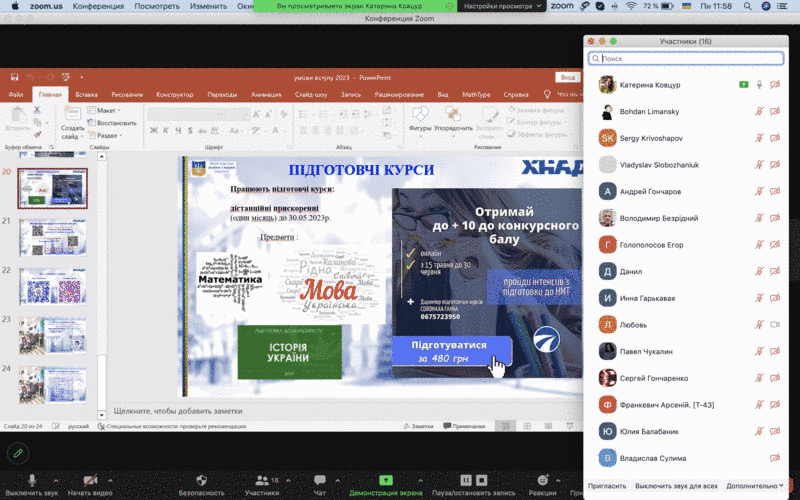
Task: Open the Security shield icon in Zoom toolbar
Action: pos(202,480)
